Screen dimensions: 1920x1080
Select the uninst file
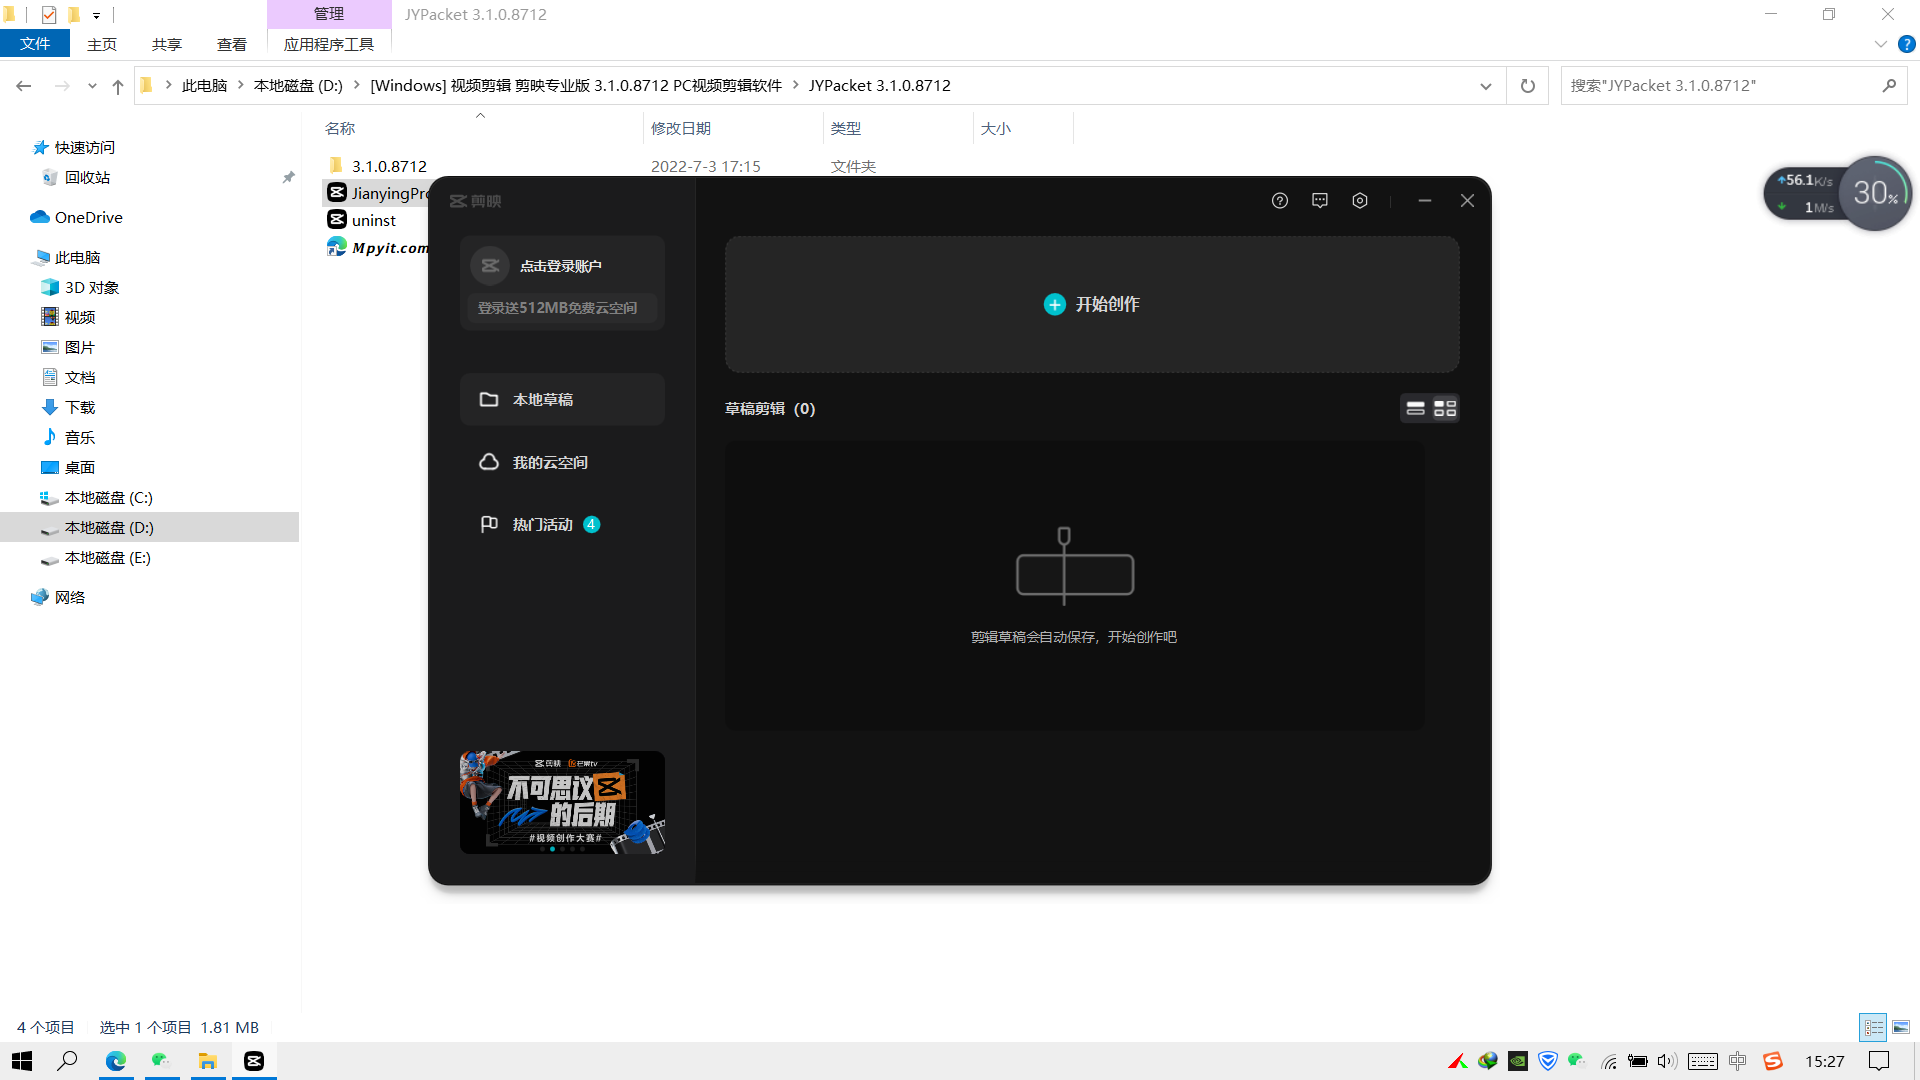[x=373, y=220]
